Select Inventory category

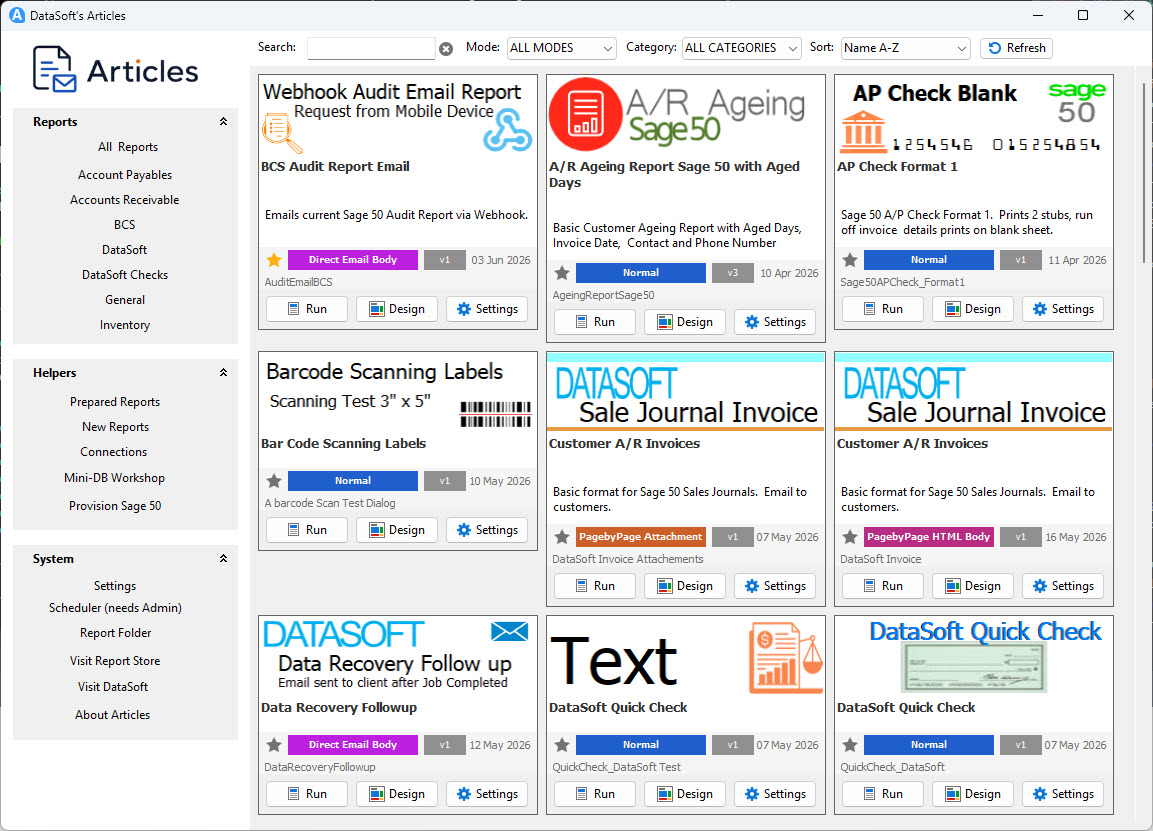pyautogui.click(x=125, y=325)
